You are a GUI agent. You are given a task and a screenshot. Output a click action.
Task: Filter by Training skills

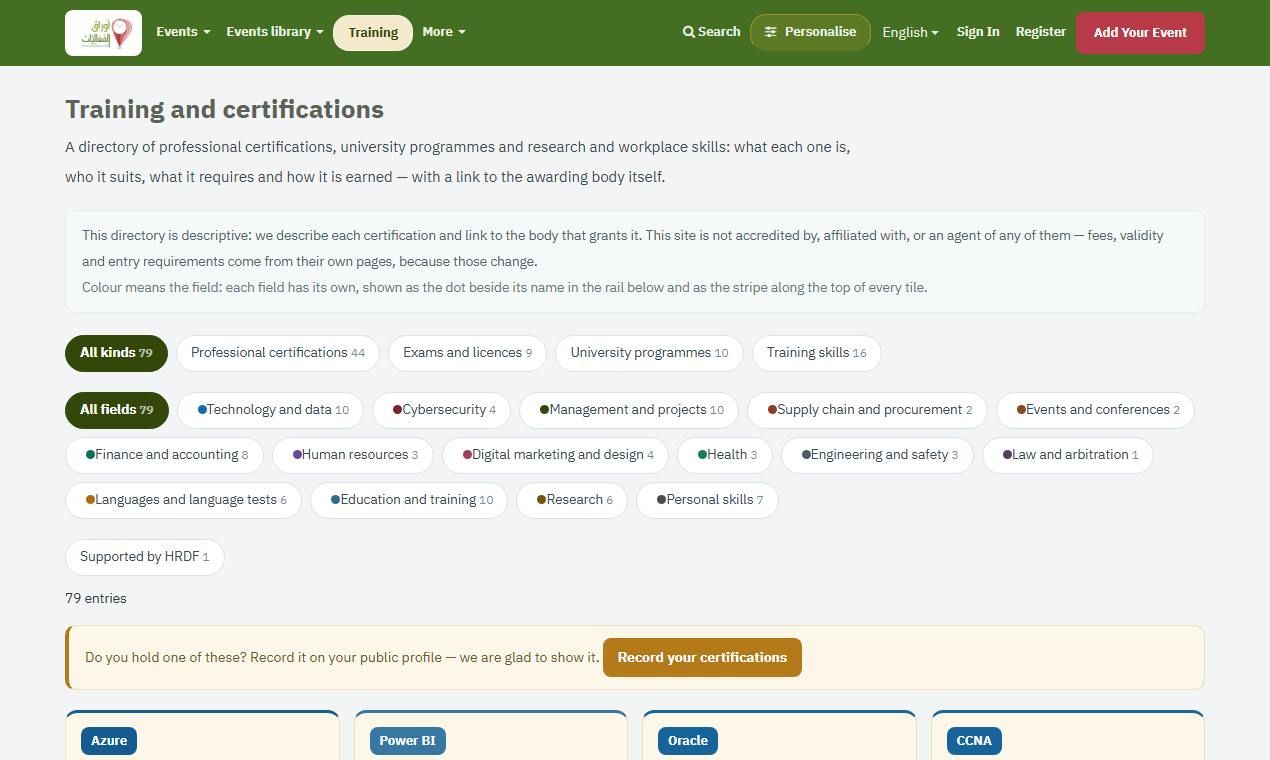(816, 353)
